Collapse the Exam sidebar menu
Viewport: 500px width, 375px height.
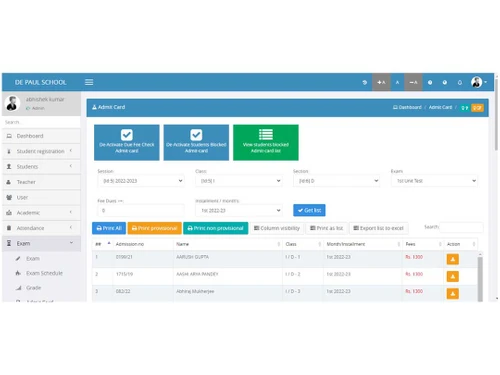(x=41, y=243)
